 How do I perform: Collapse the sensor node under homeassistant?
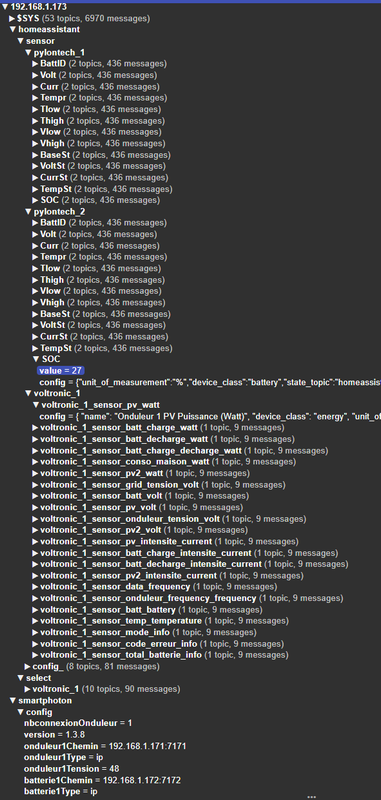coord(20,41)
